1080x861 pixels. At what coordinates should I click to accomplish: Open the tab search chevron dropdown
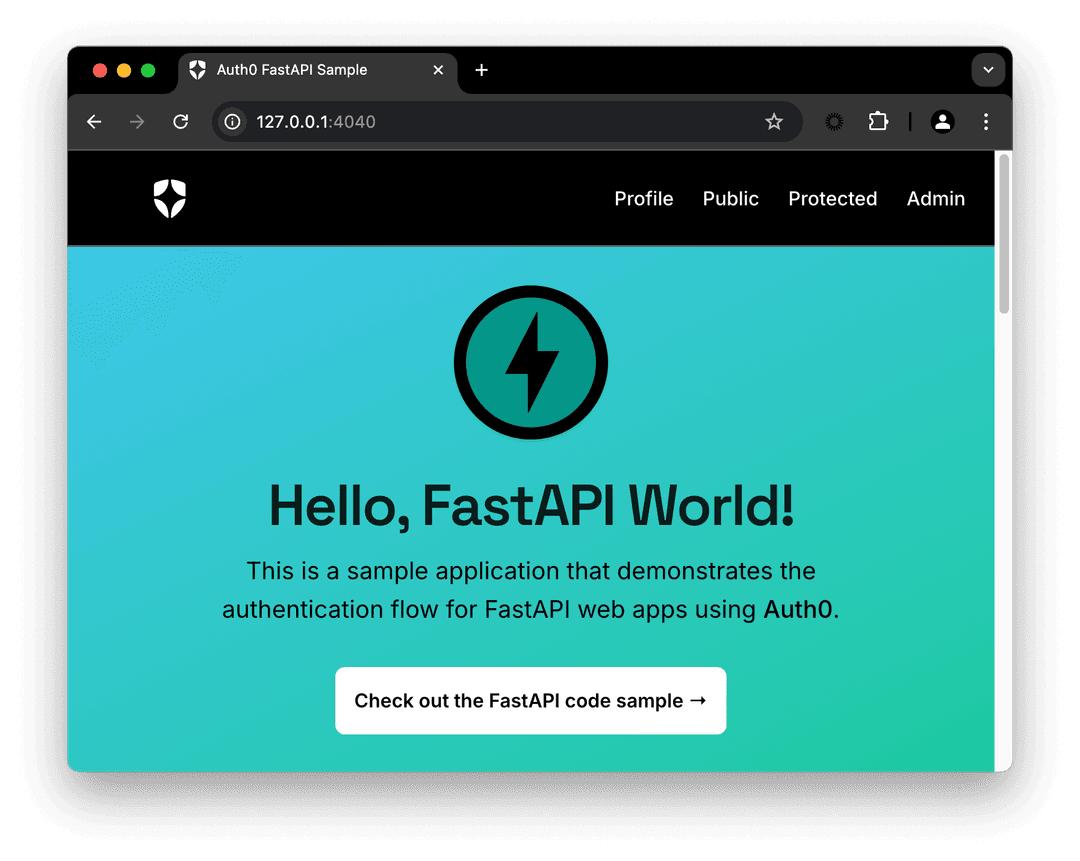point(988,70)
